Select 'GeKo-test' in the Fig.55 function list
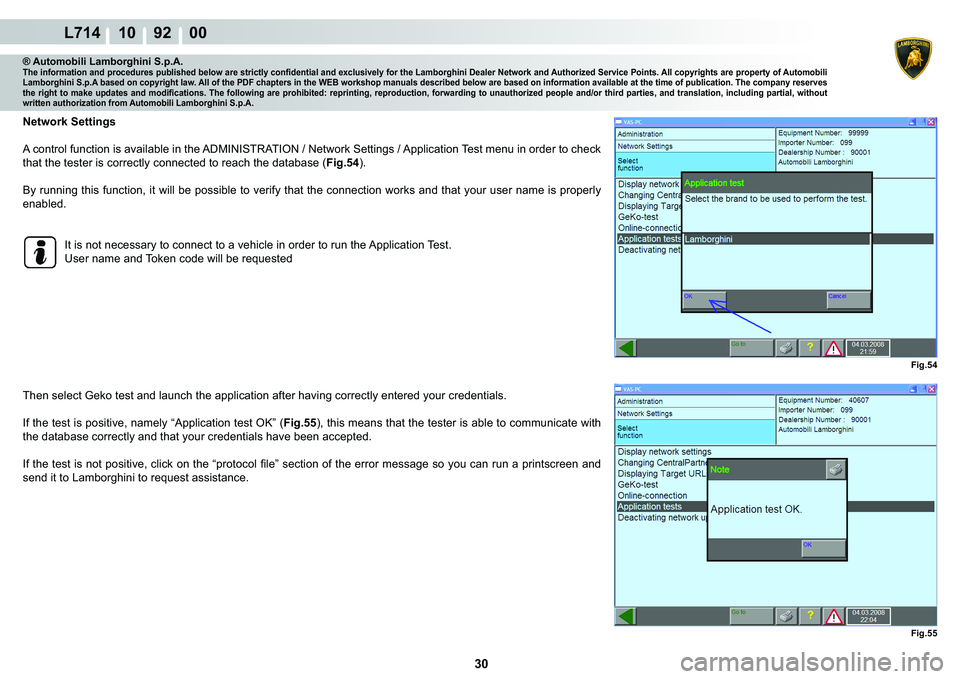The height and width of the screenshot is (679, 960). pyautogui.click(x=638, y=484)
